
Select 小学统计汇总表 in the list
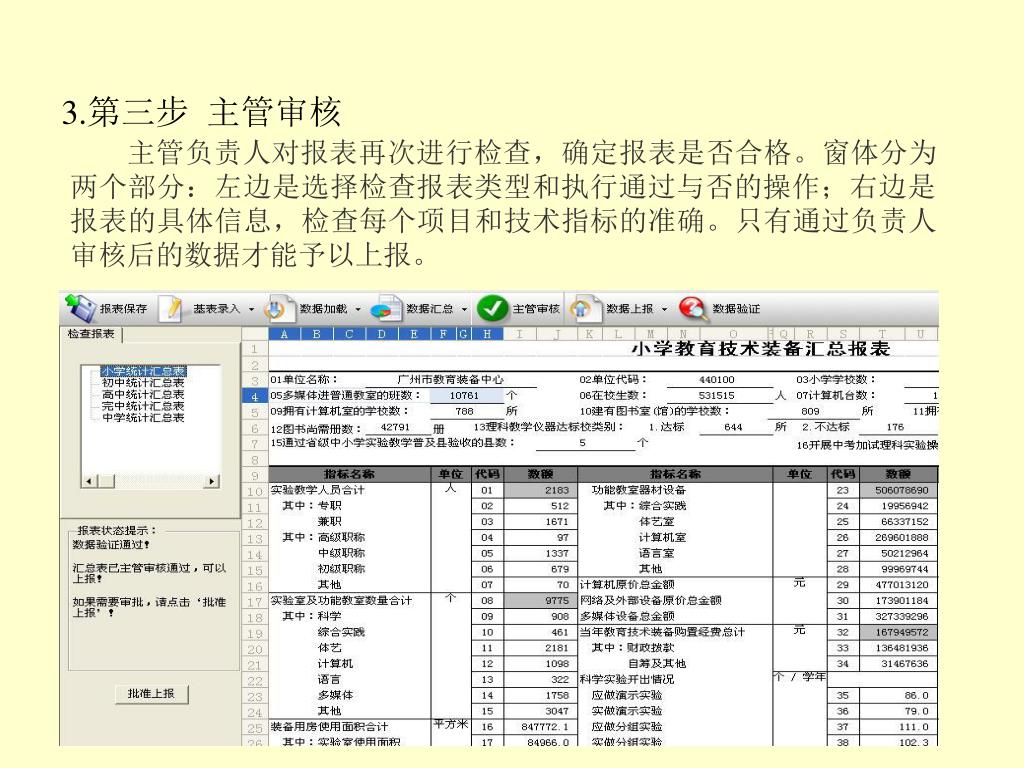coord(143,371)
